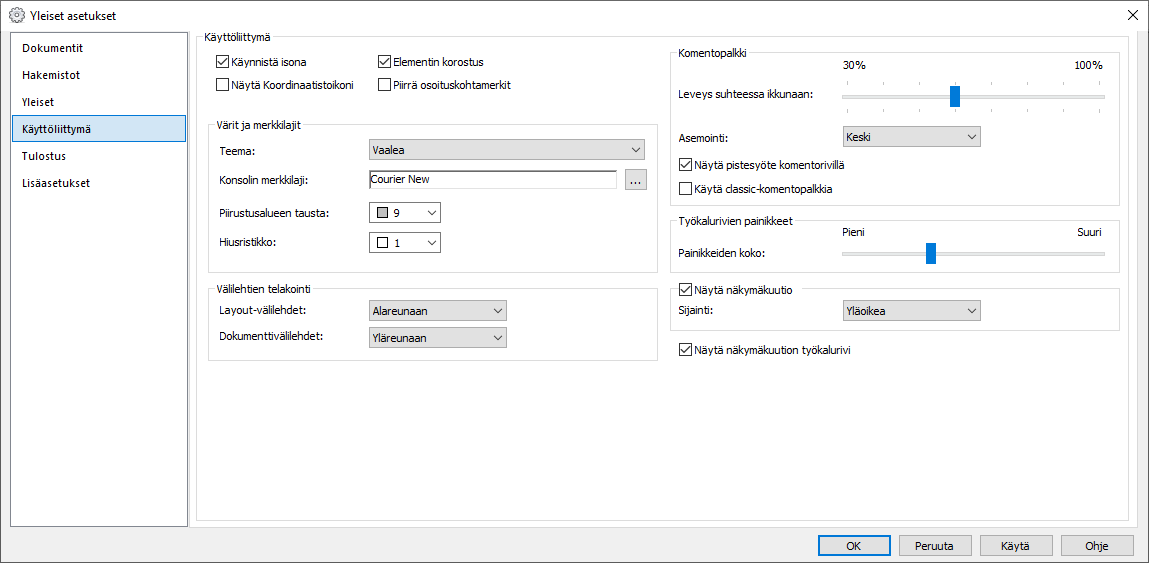
Task: Open Sijainti dropdown showing Yläoikea
Action: point(910,311)
